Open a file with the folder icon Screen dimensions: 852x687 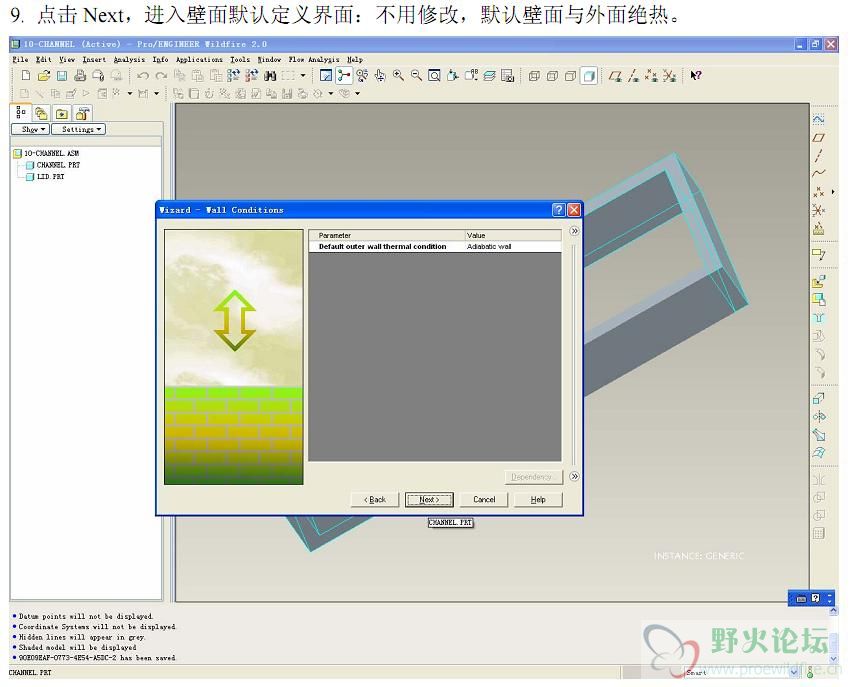click(43, 76)
